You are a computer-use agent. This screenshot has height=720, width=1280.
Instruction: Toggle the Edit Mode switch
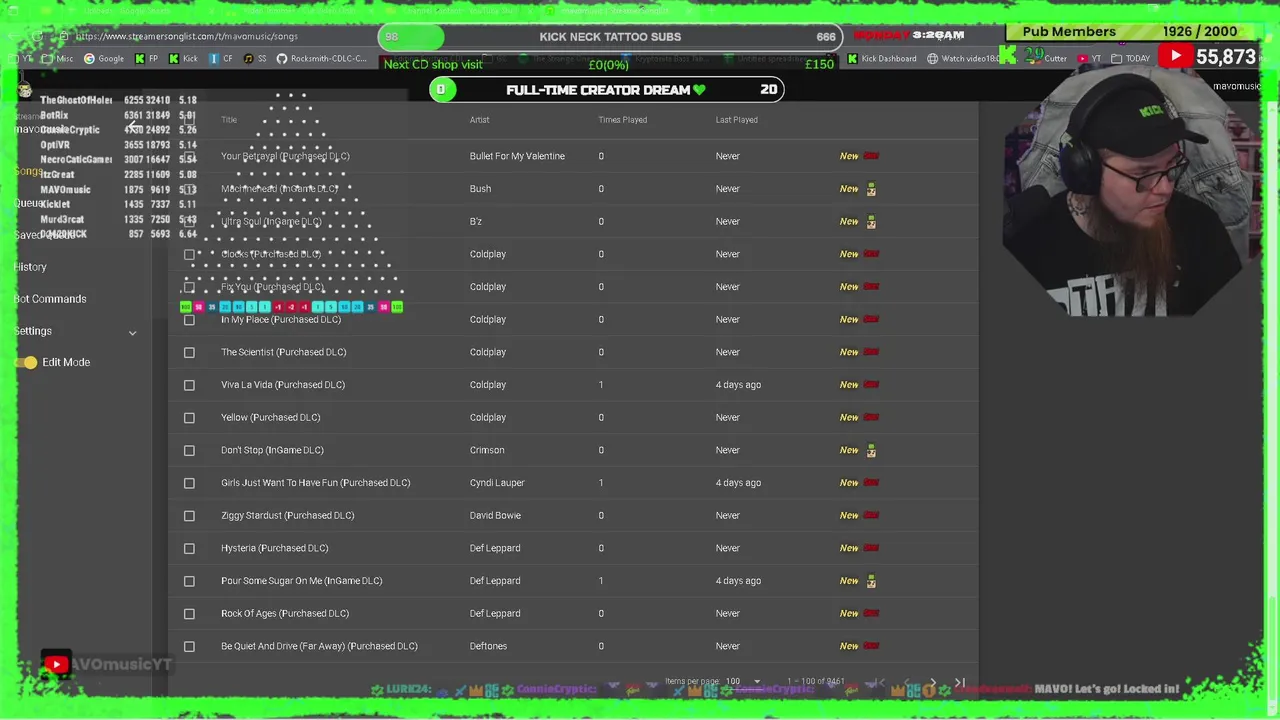tap(28, 362)
